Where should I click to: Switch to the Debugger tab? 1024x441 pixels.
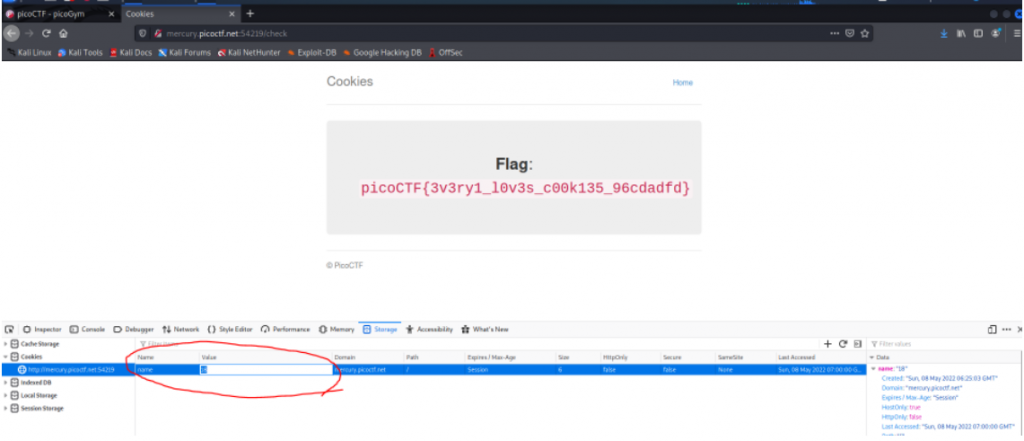coord(134,329)
